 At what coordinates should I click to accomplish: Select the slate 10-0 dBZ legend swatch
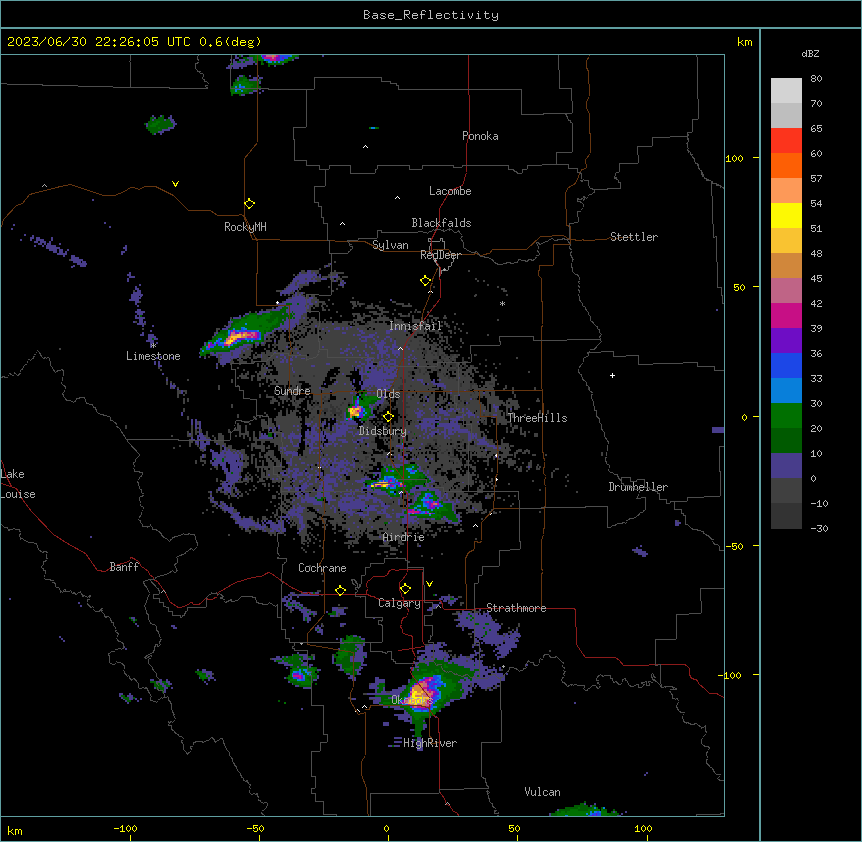(786, 466)
